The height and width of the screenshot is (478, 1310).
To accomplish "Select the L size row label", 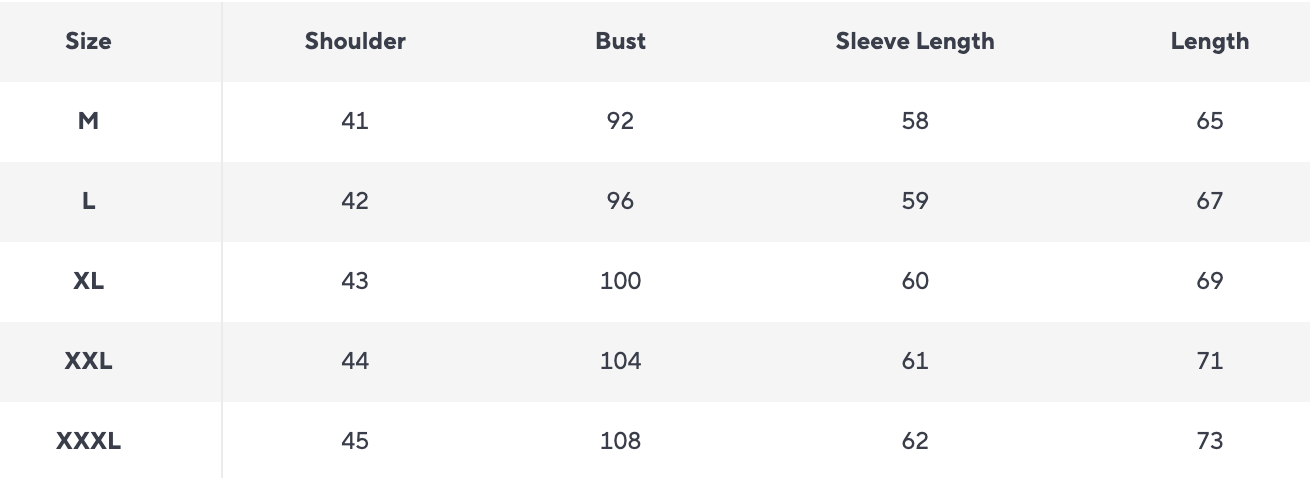I will 88,201.
